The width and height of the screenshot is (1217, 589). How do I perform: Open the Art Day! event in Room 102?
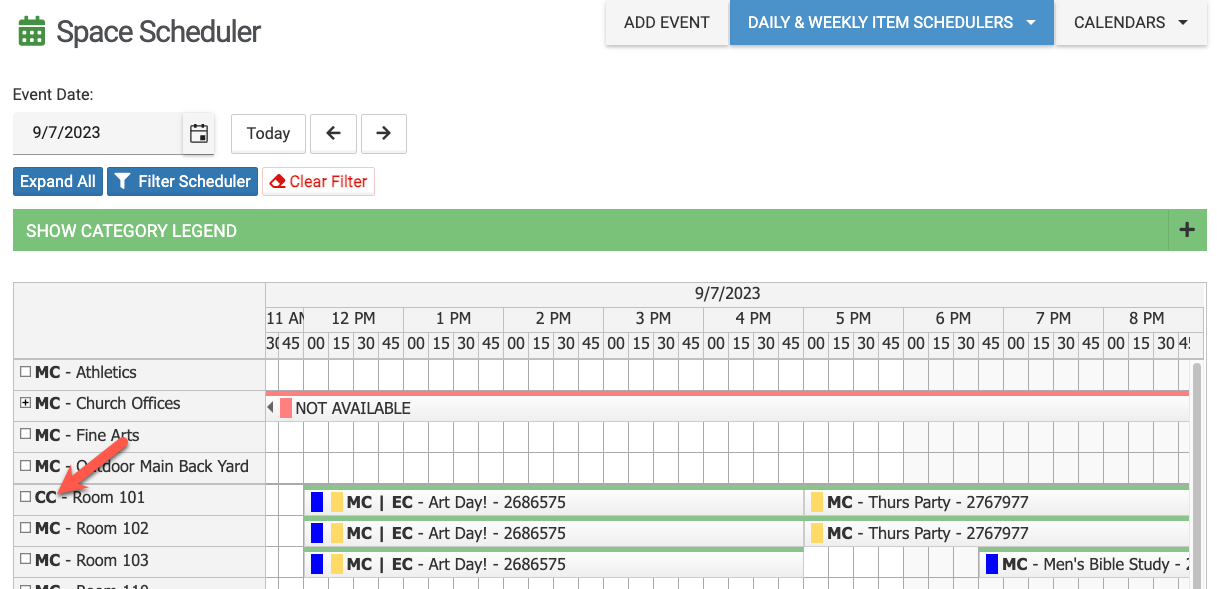pyautogui.click(x=554, y=533)
